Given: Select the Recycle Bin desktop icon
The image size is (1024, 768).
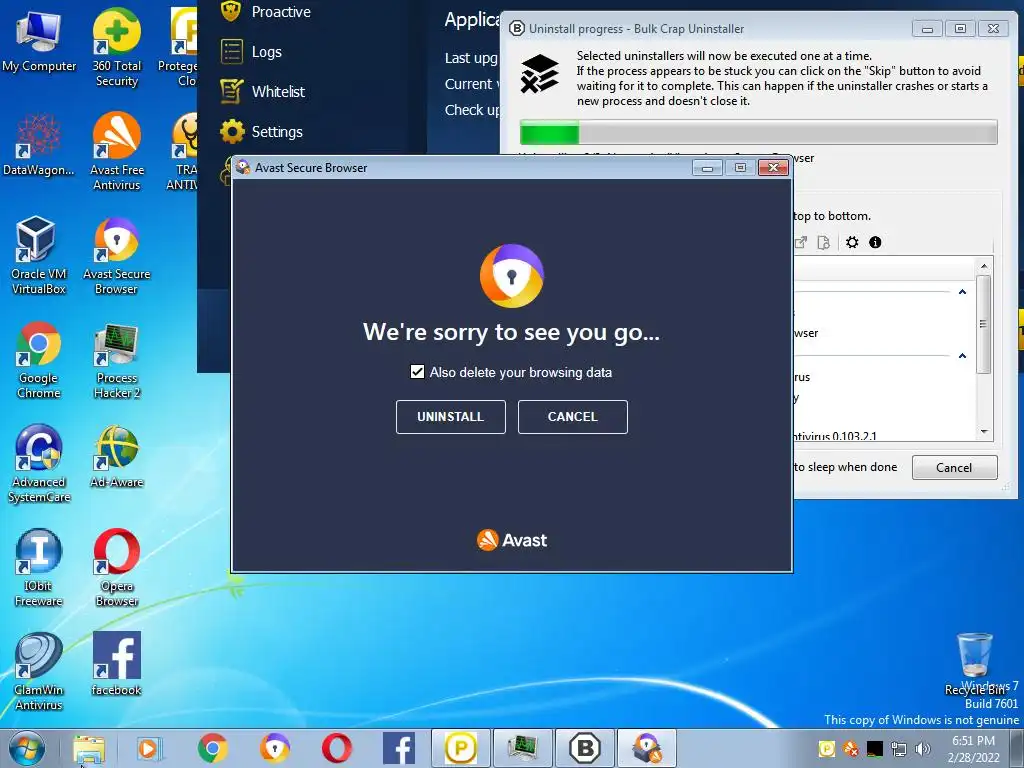Looking at the screenshot, I should pos(975,664).
